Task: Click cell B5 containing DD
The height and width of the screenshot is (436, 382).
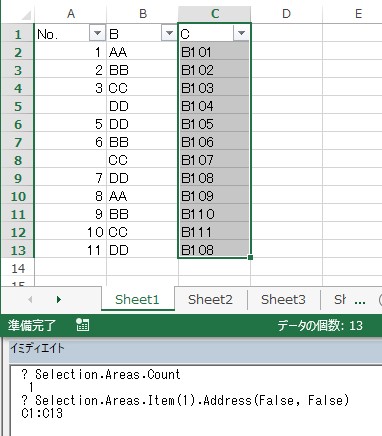Action: click(142, 105)
